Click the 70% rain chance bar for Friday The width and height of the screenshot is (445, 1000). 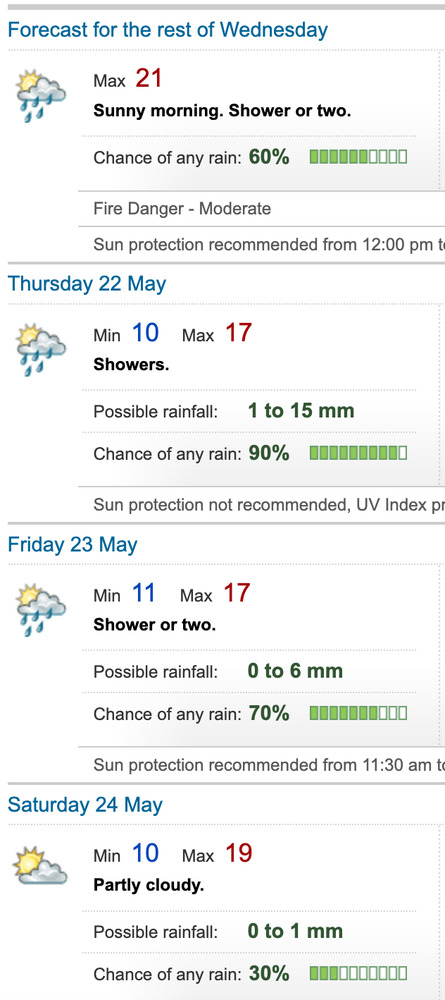pos(358,712)
